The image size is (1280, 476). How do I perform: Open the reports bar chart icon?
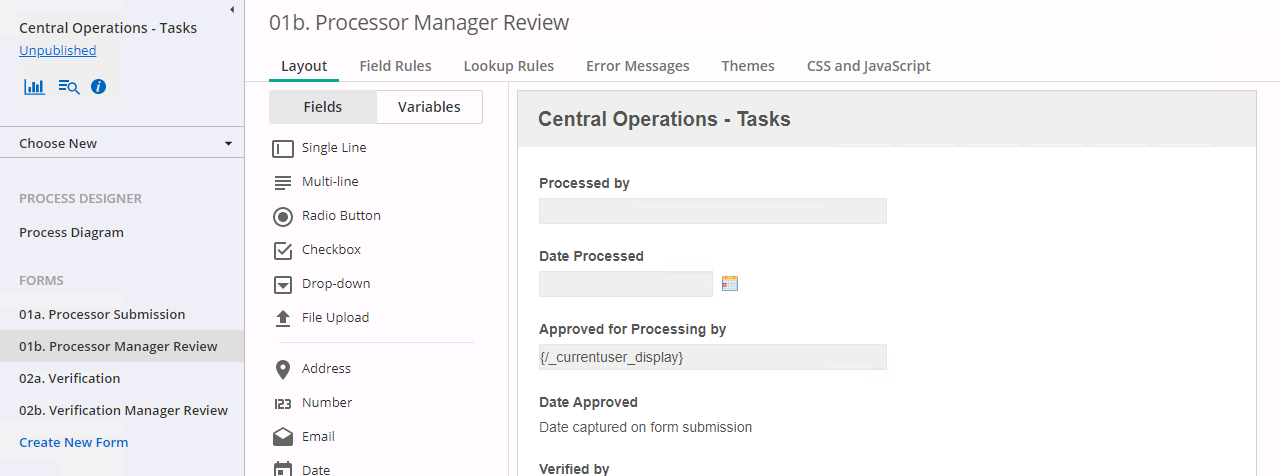[34, 87]
